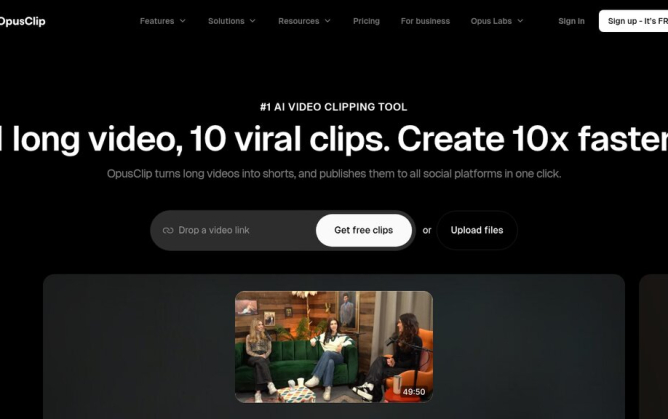668x419 pixels.
Task: Click the link chain icon in input
Action: (168, 230)
